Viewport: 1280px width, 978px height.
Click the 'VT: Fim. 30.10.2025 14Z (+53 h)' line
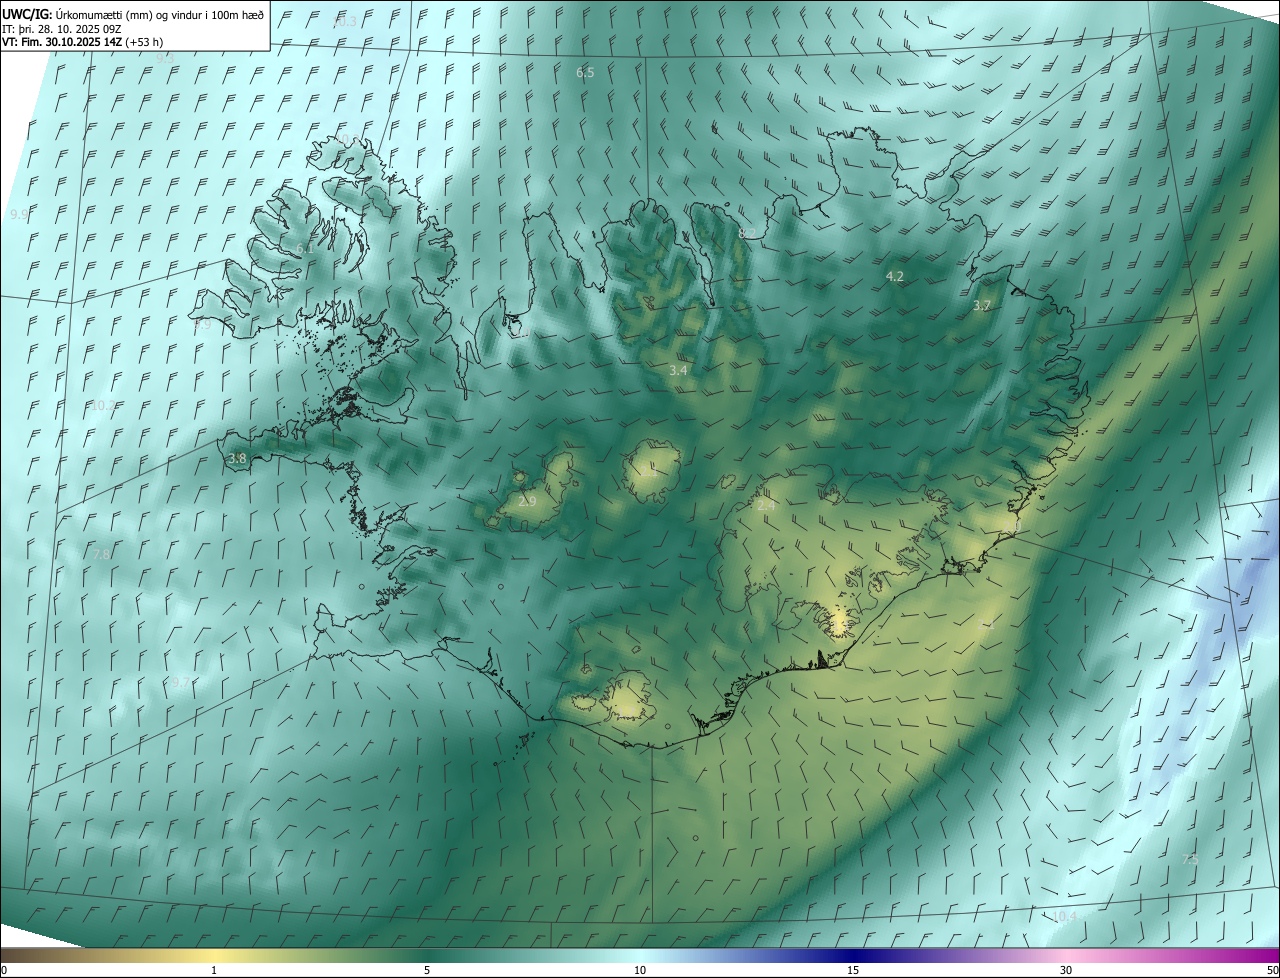[x=83, y=42]
